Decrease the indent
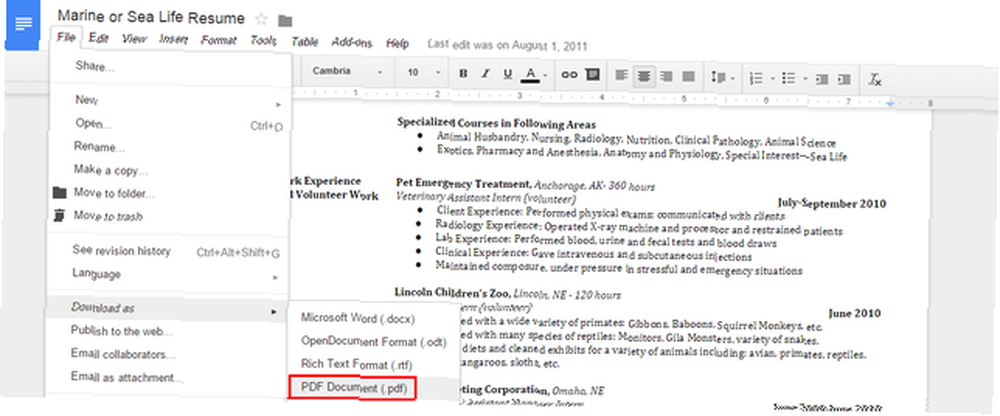The height and width of the screenshot is (416, 1000). coord(822,79)
